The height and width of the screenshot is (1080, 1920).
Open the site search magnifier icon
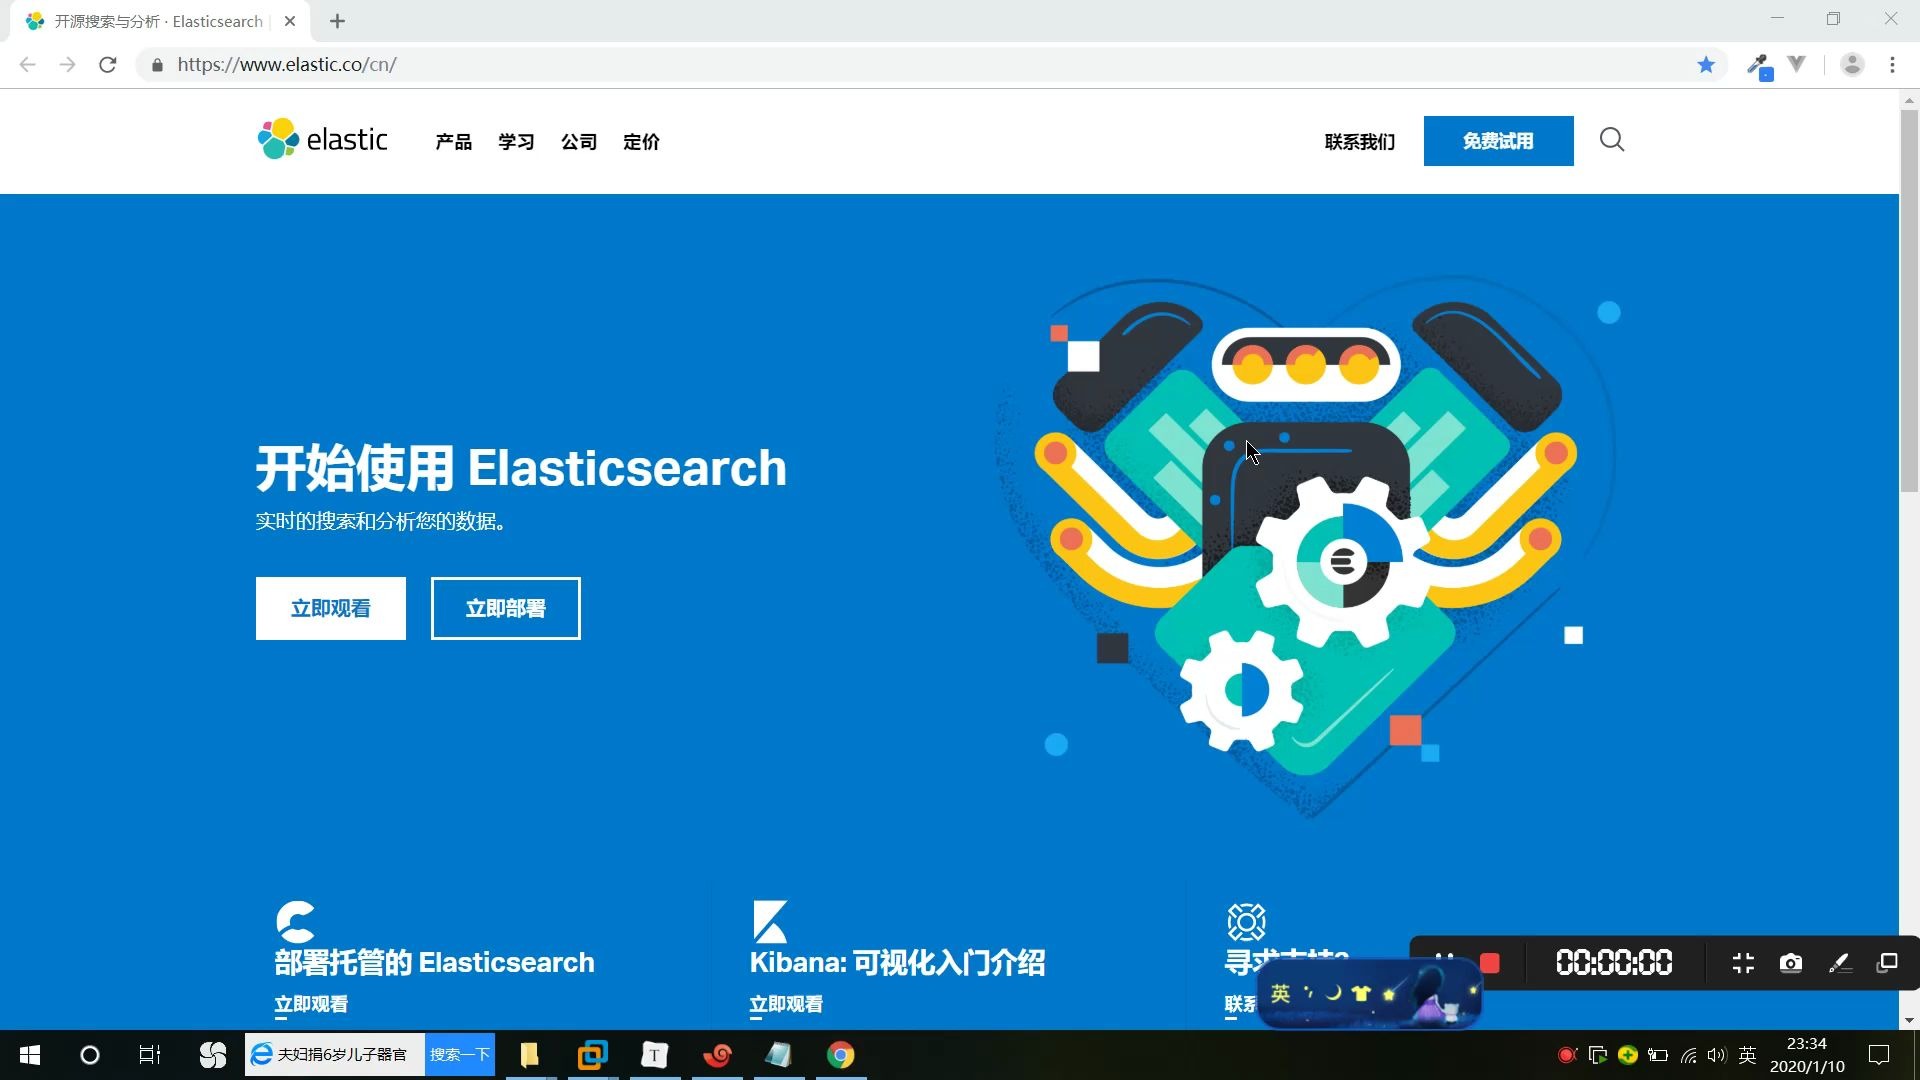[1612, 140]
